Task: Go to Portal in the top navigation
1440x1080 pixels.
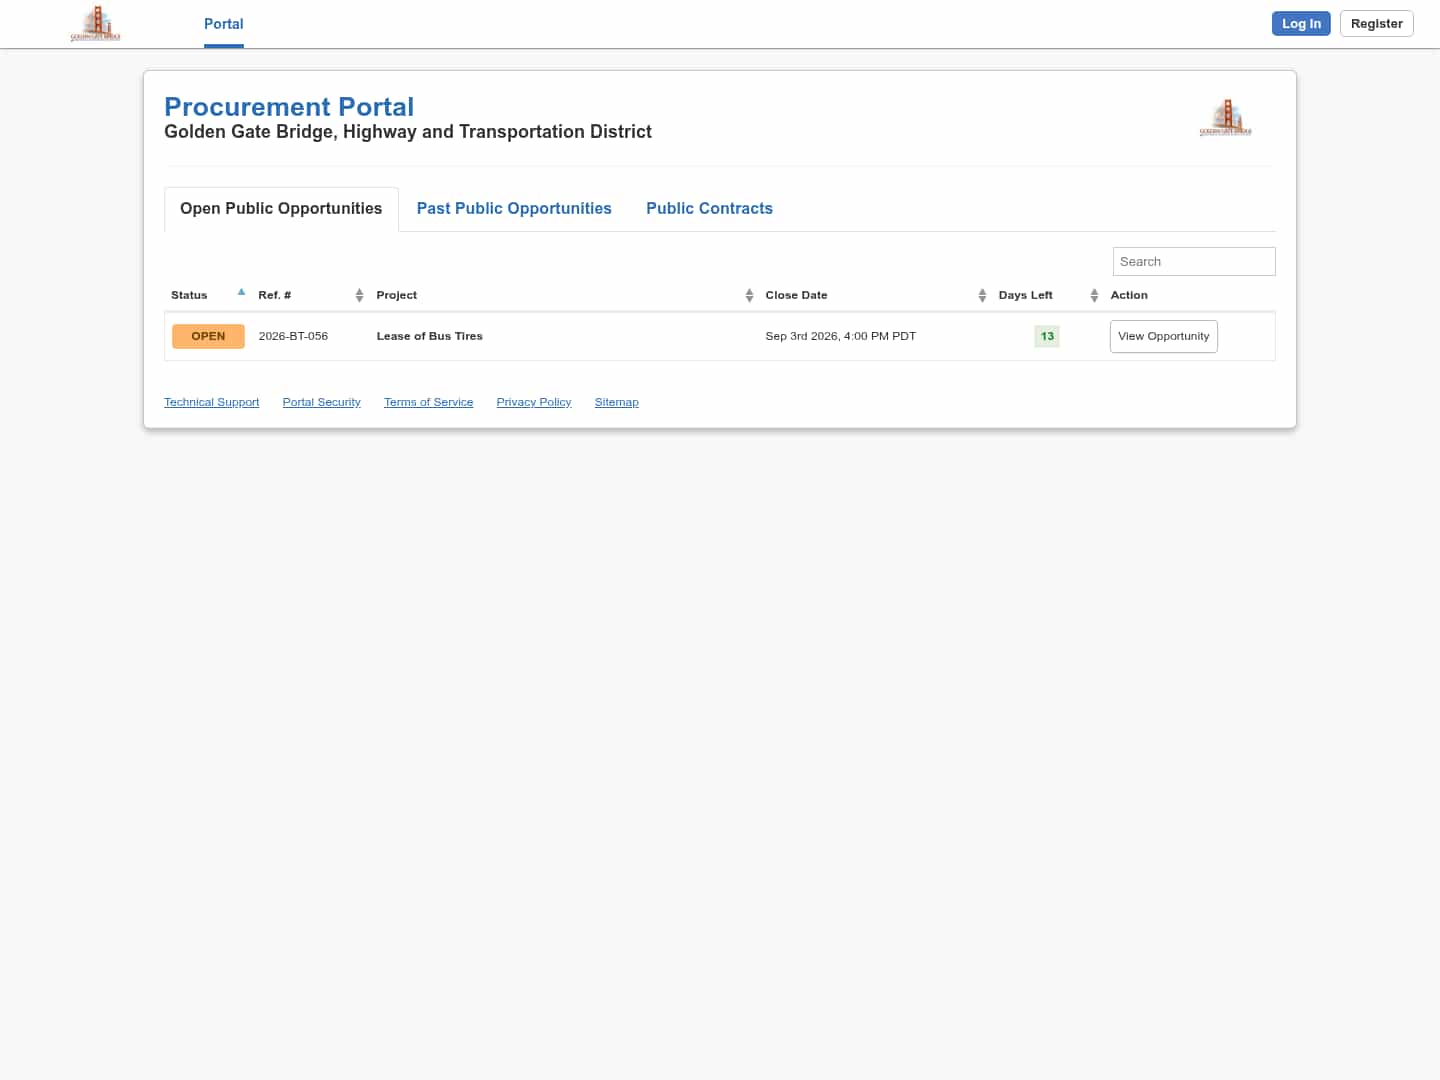Action: pos(224,24)
